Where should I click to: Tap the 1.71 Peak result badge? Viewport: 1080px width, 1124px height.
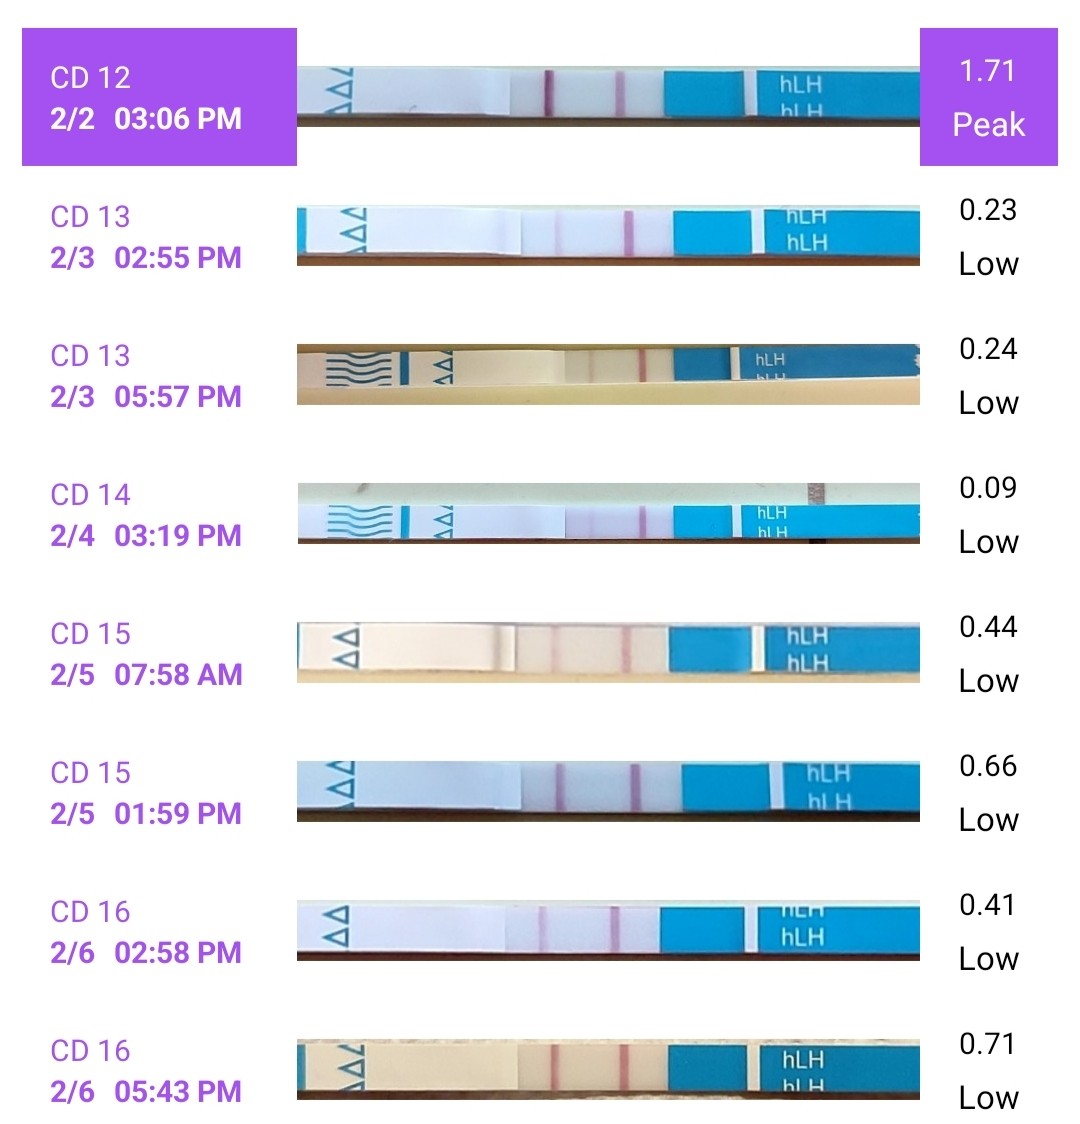988,98
